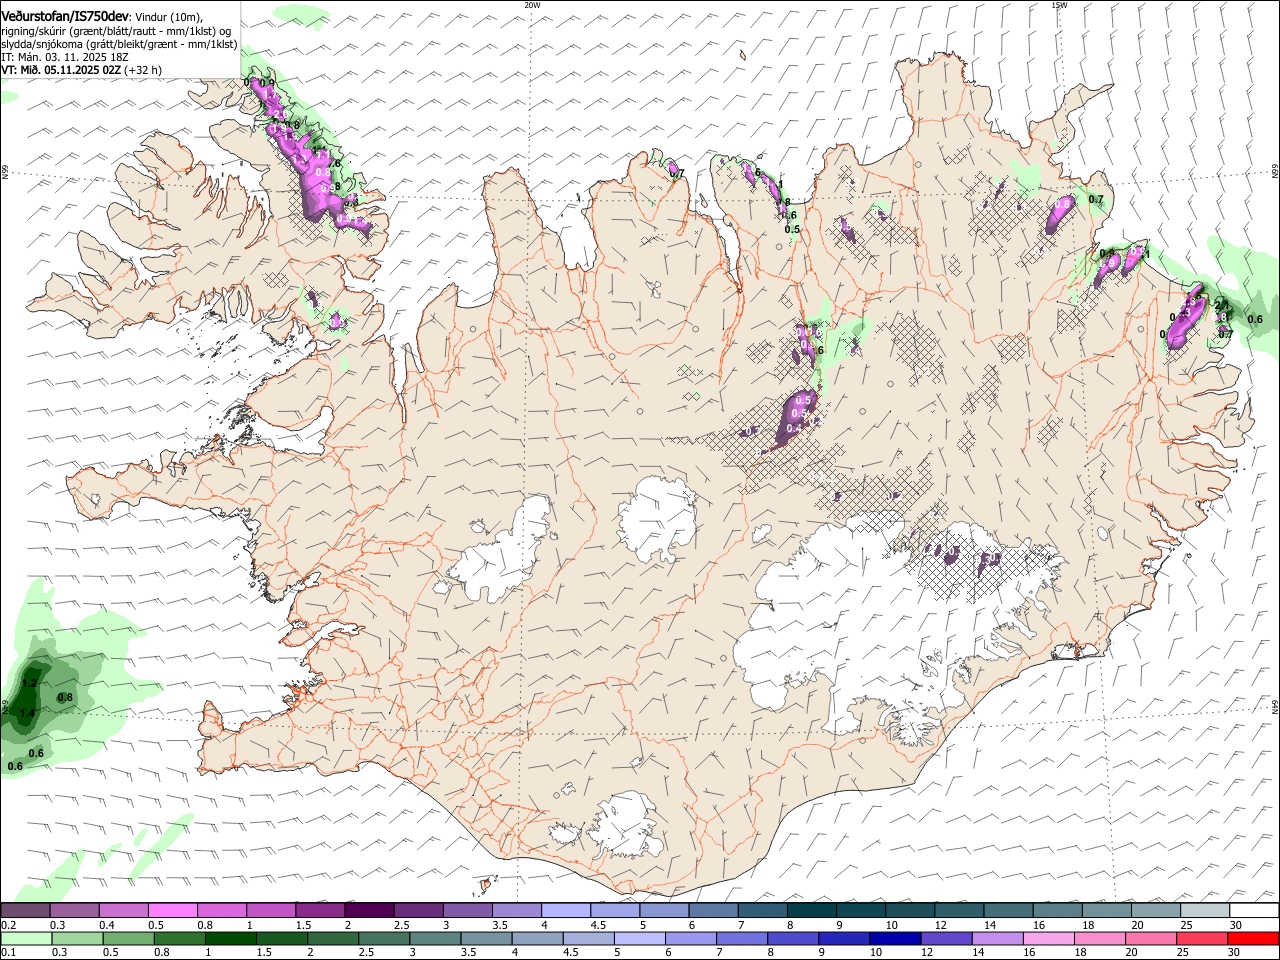The image size is (1280, 960).
Task: Pick upper legend swatch between 12 and 14
Action: (958, 910)
